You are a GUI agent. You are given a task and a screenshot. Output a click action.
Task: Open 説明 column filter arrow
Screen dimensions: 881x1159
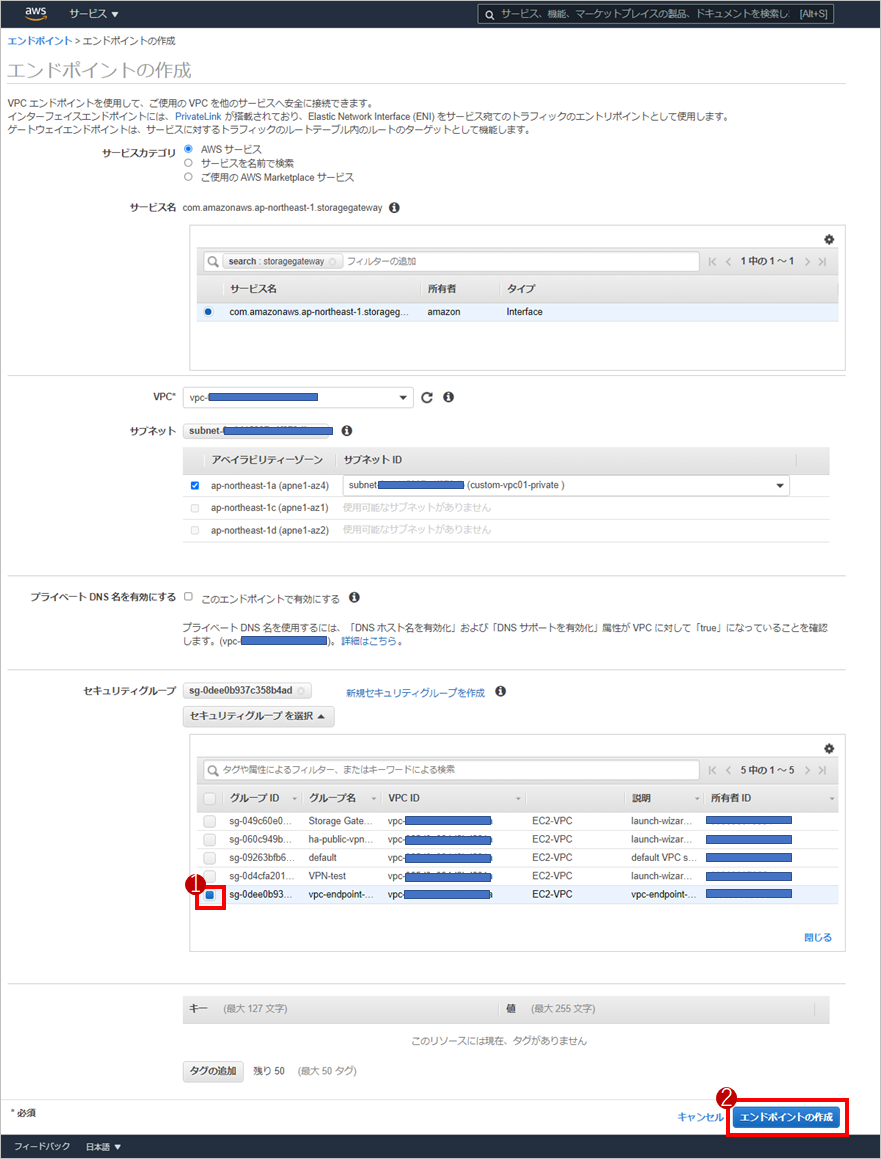click(696, 799)
